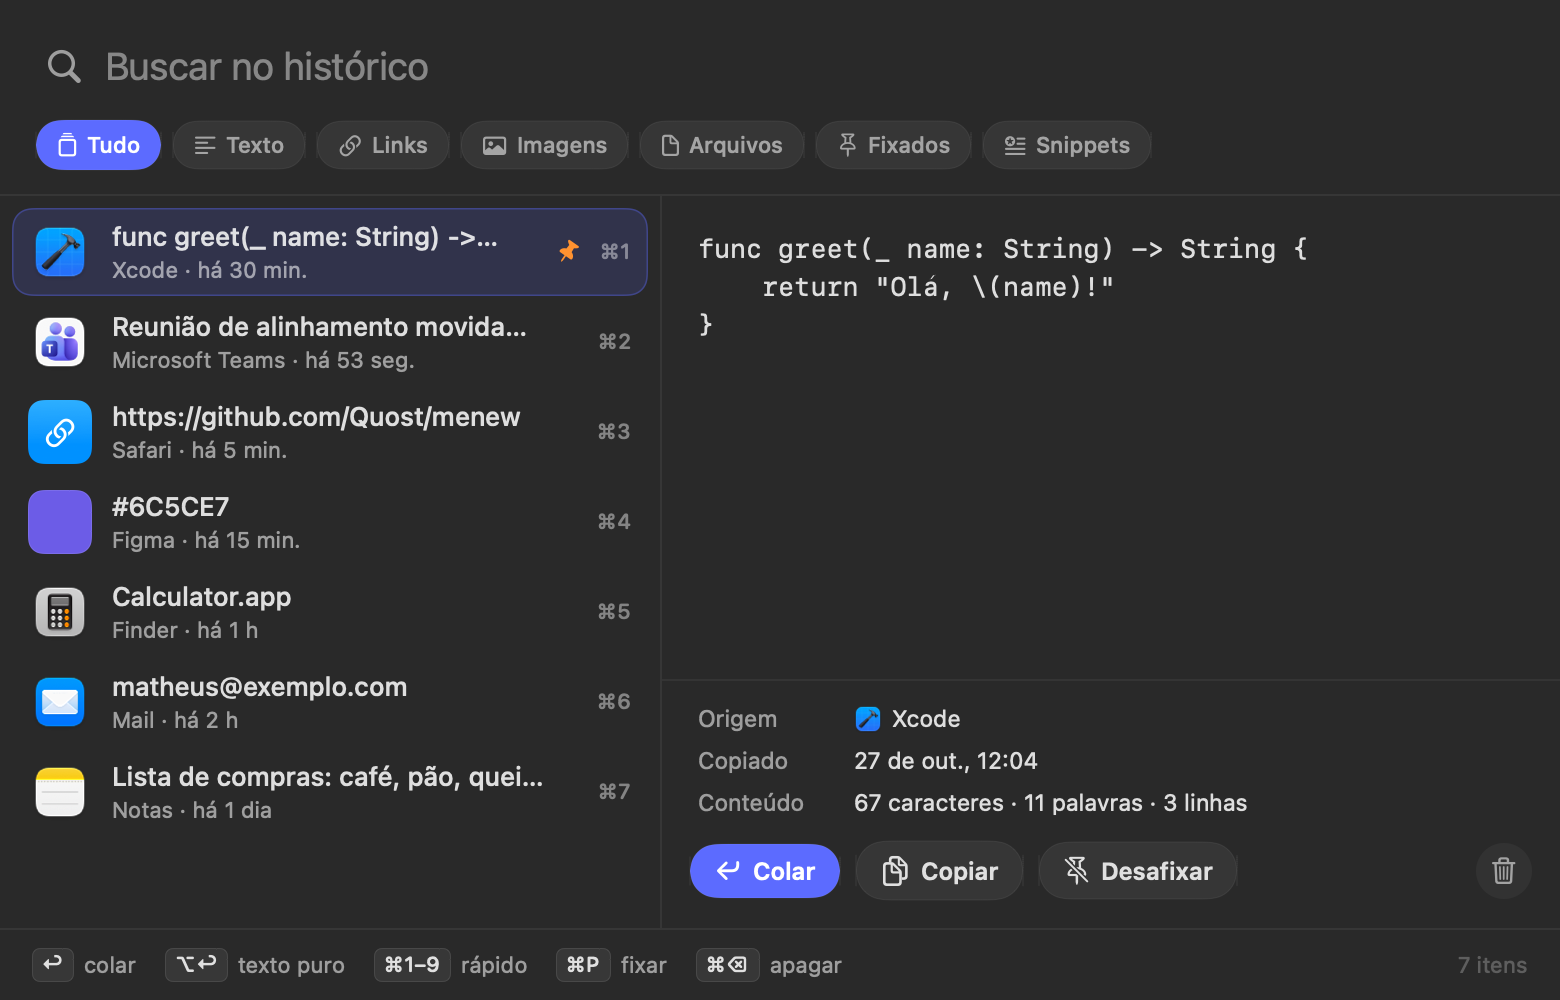Click the Xcode icon in first history row
The height and width of the screenshot is (1000, 1560).
point(60,252)
